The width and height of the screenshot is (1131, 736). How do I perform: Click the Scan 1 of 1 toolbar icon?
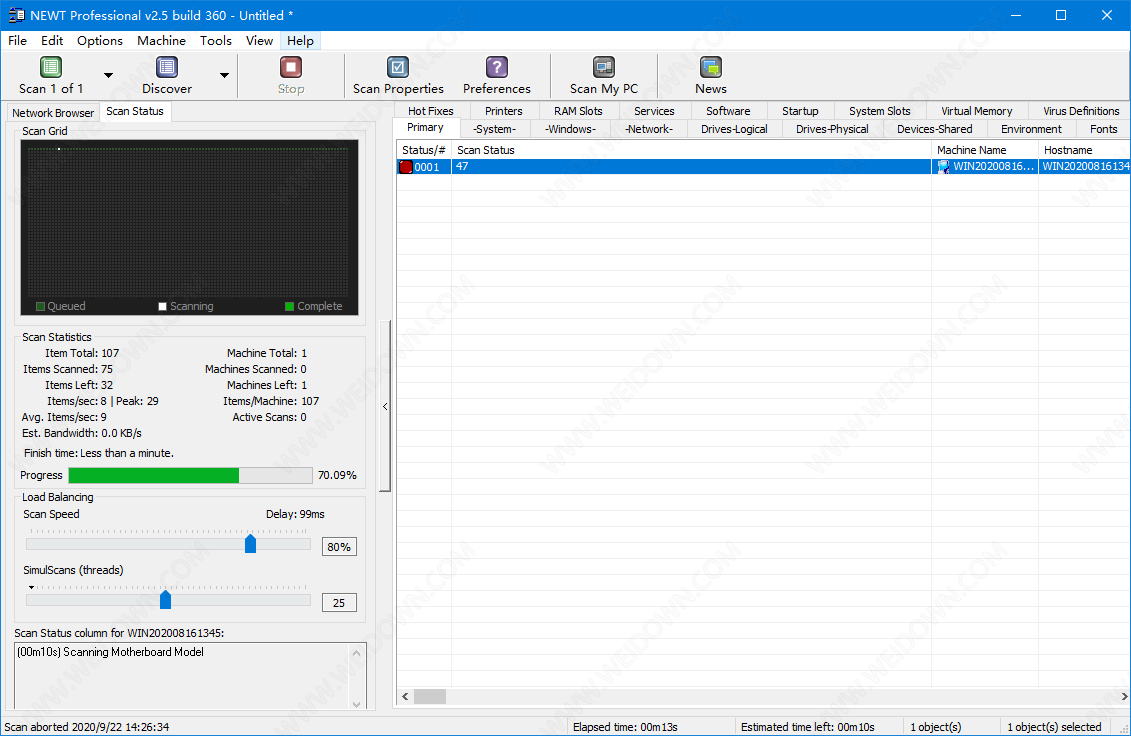pos(50,68)
